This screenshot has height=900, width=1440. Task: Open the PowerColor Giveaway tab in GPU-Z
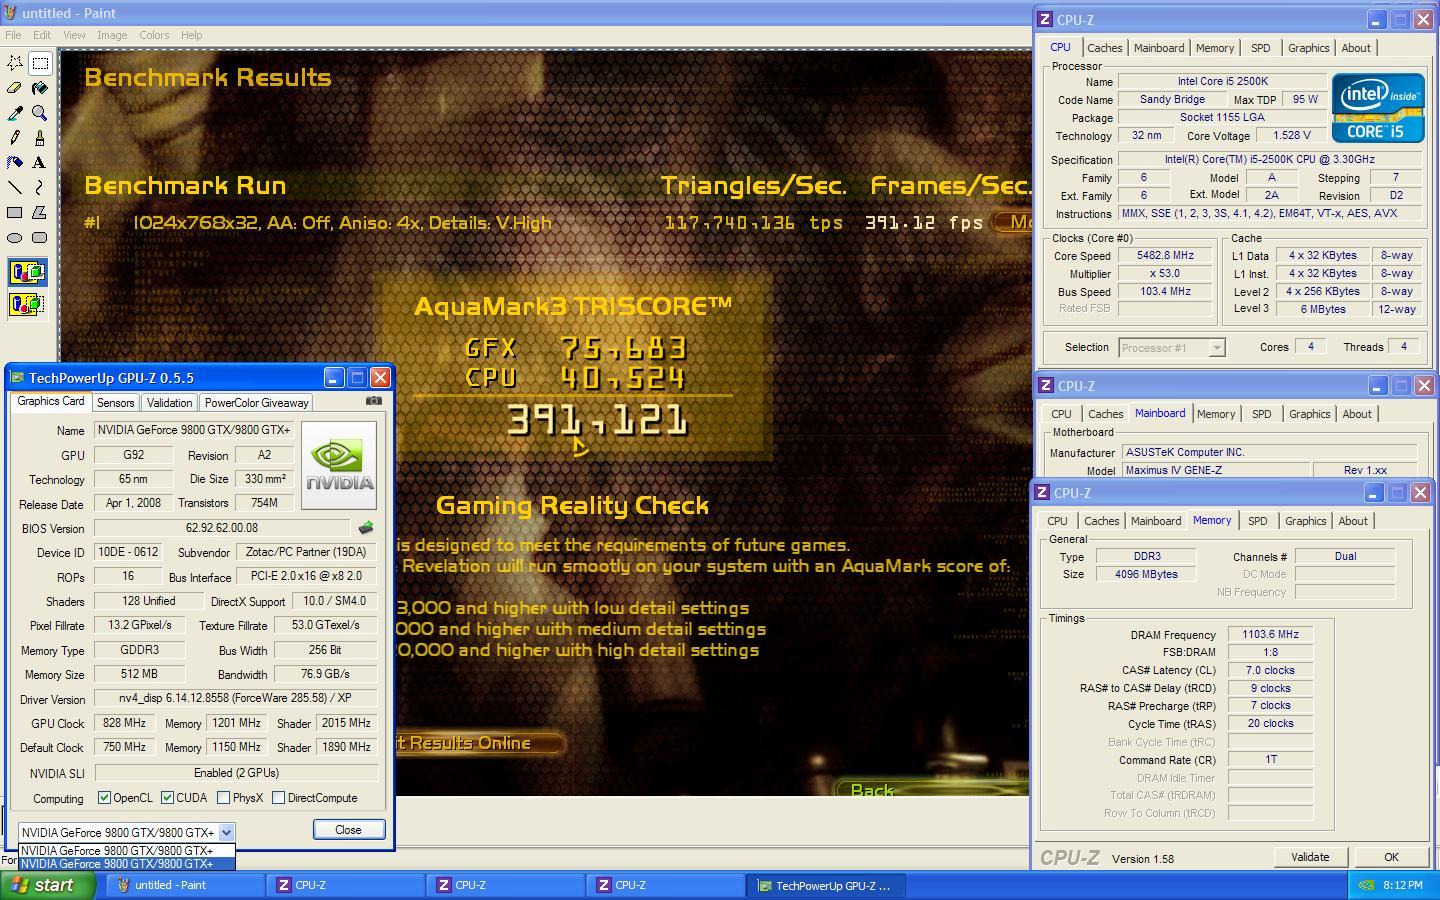pos(257,403)
